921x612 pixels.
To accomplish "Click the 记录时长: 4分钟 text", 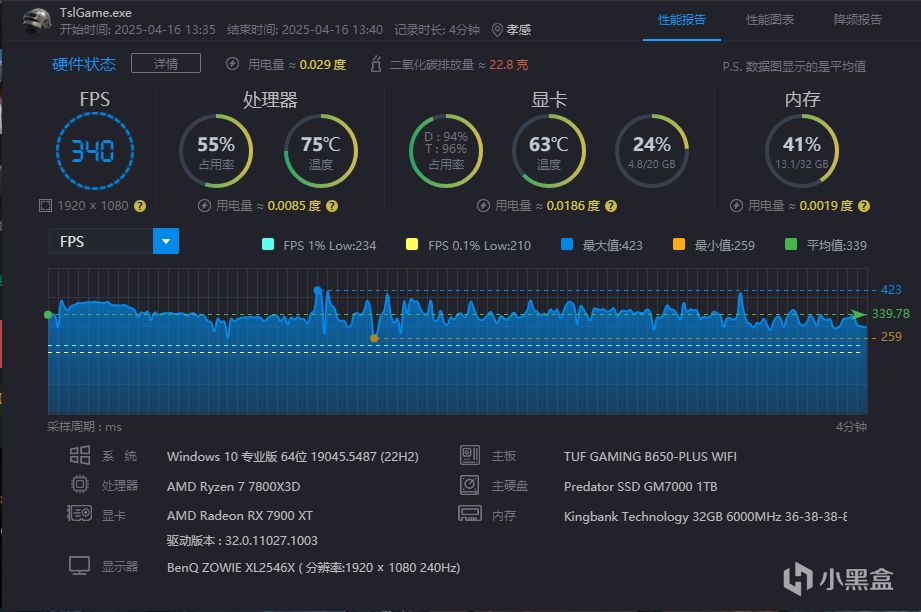I will point(437,30).
